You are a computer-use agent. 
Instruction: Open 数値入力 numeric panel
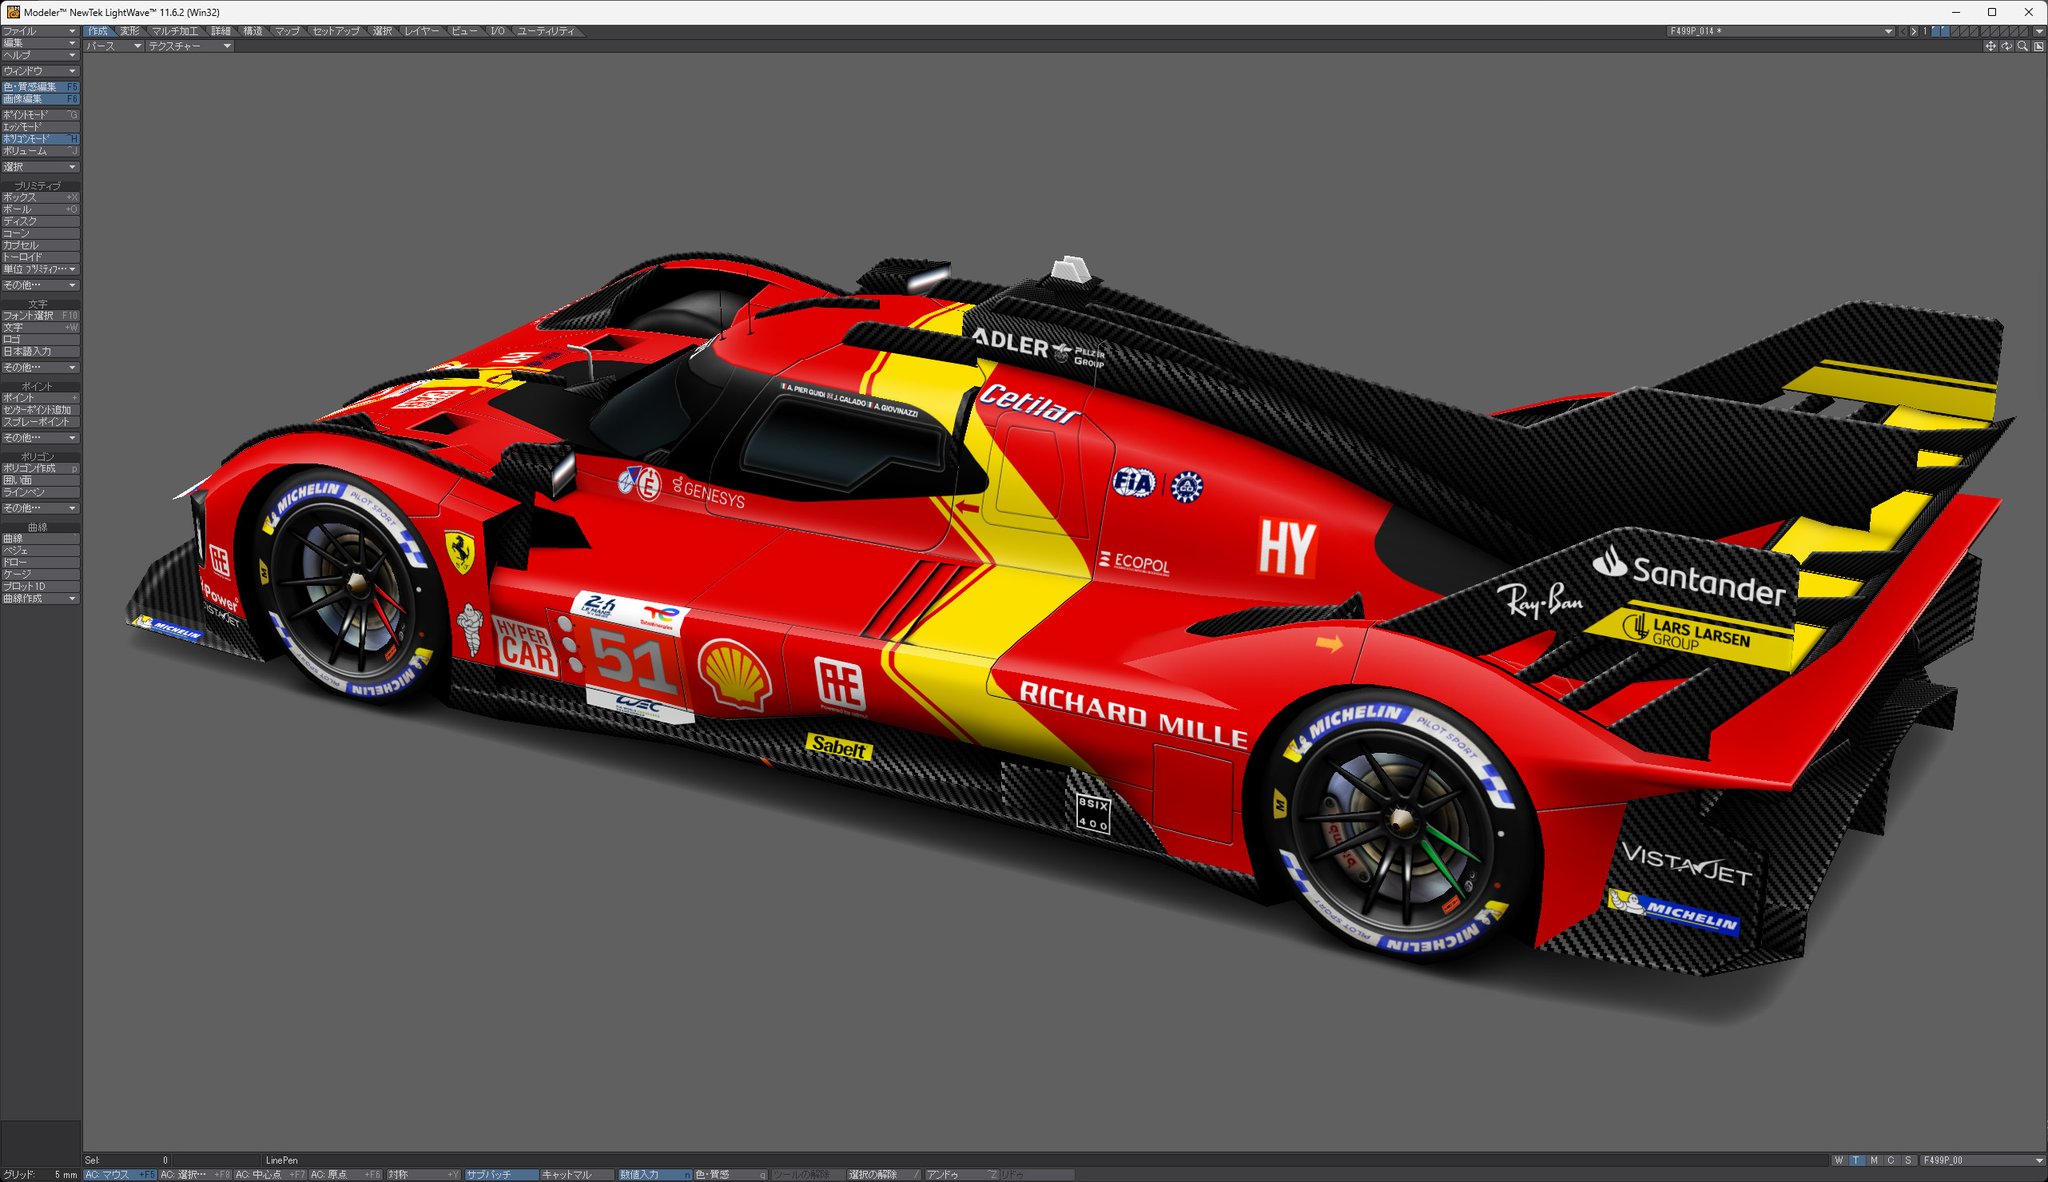[x=655, y=1175]
